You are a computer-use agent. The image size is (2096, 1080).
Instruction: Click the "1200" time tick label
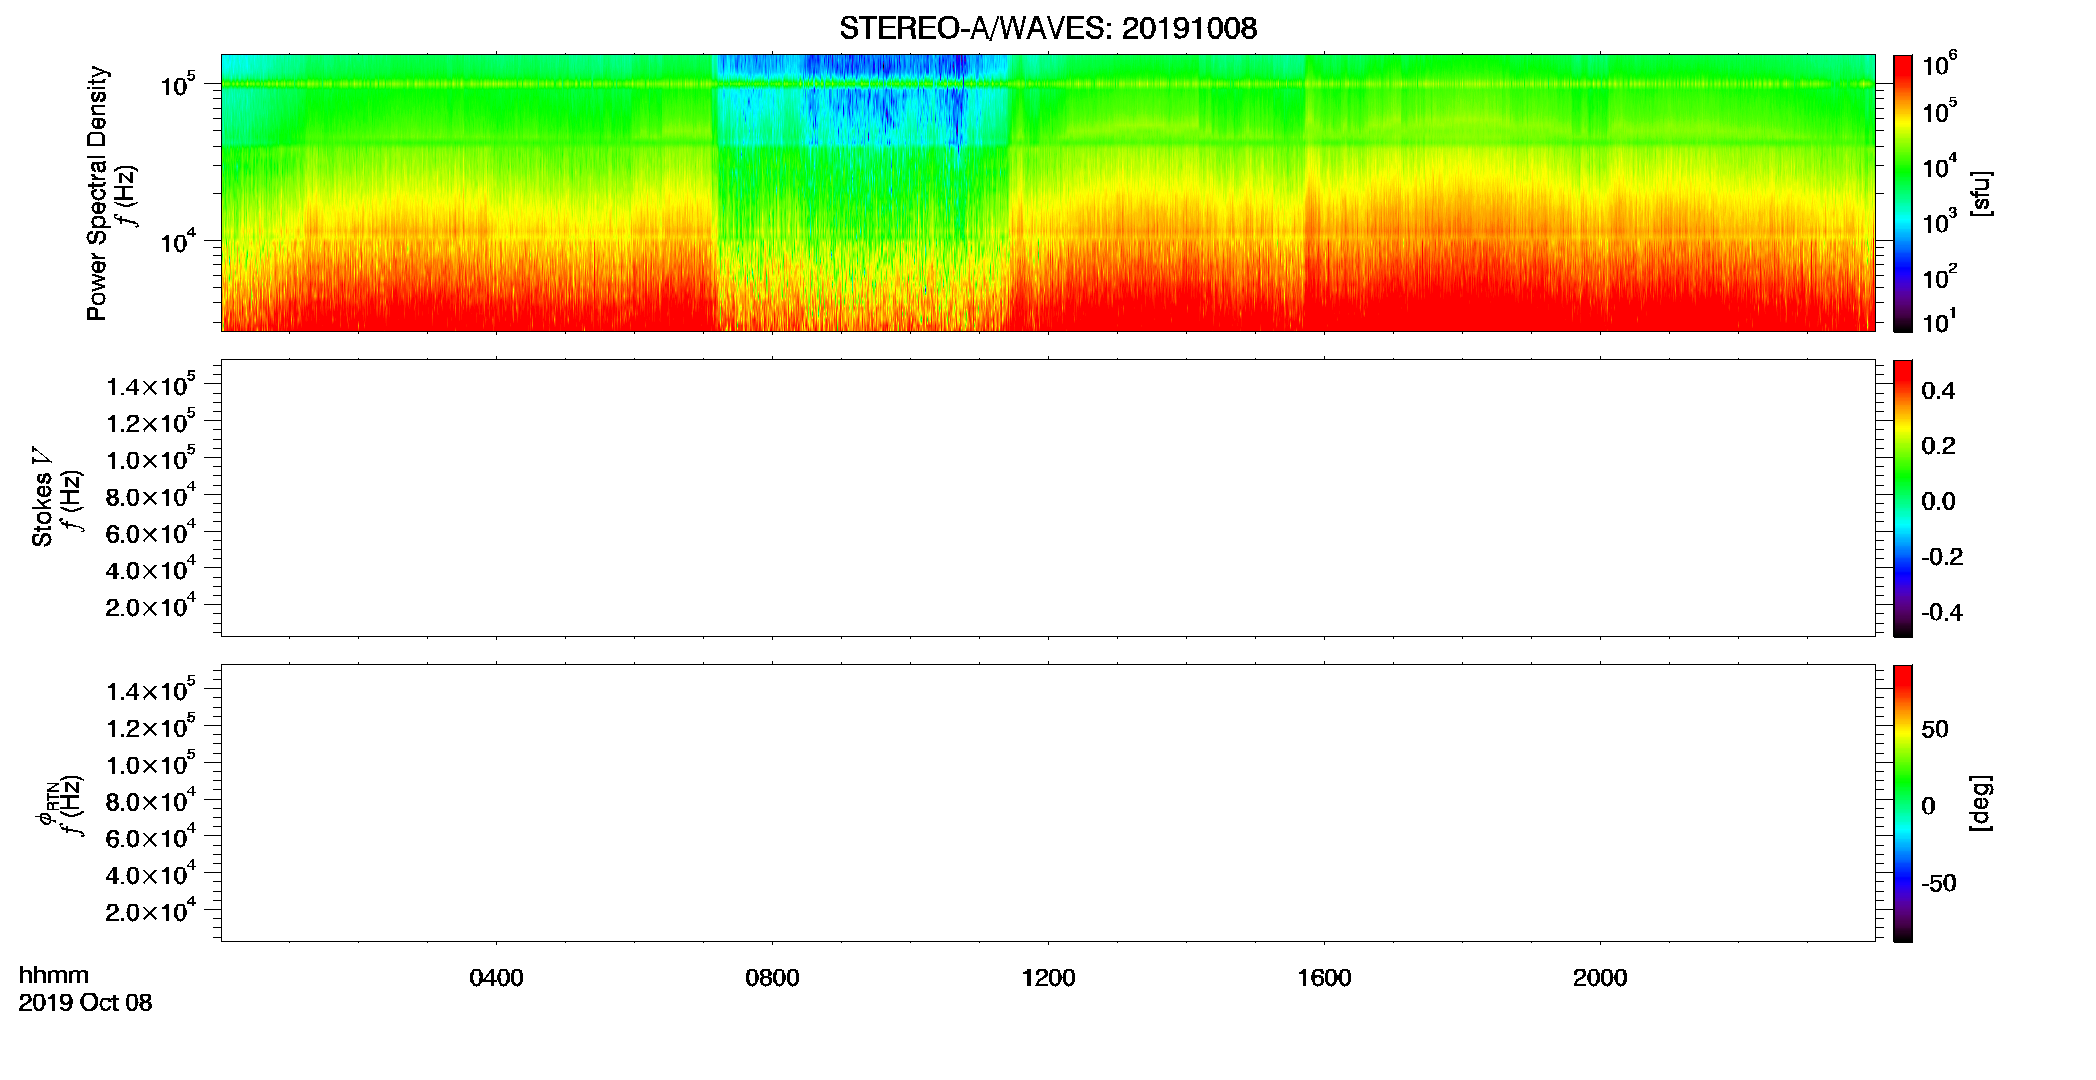[x=1048, y=978]
